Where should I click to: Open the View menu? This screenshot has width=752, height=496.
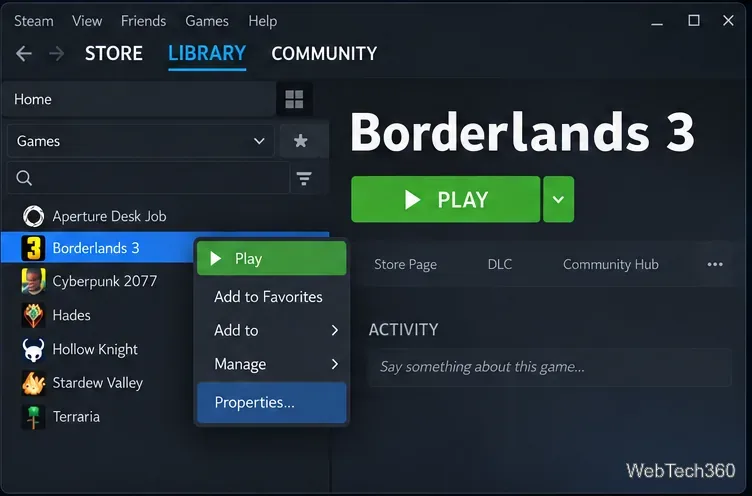click(x=87, y=21)
